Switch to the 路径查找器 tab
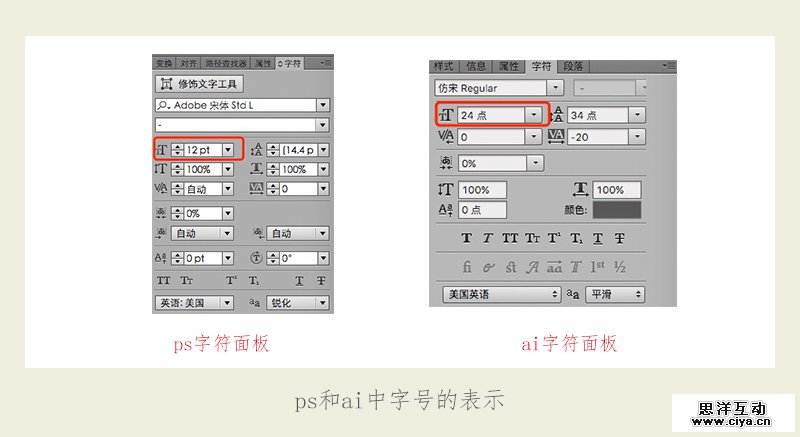The image size is (800, 437). click(226, 63)
